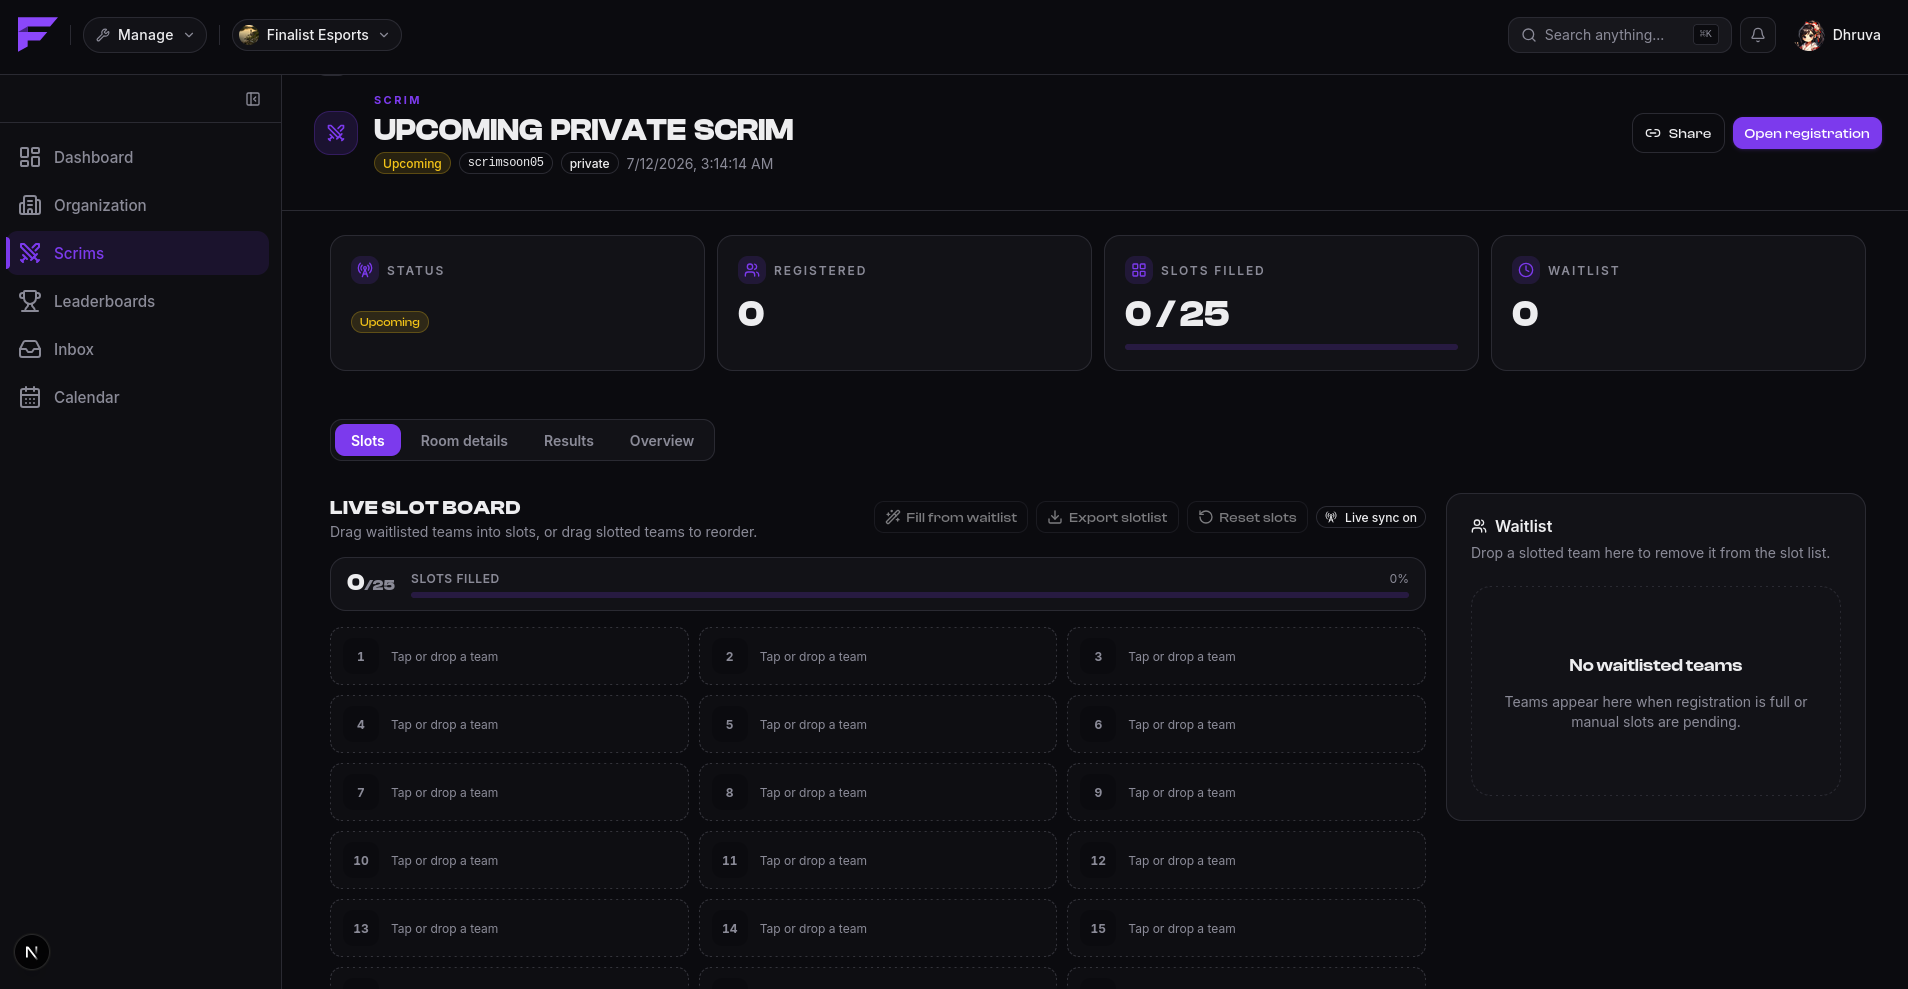Open Organization page
The height and width of the screenshot is (989, 1908).
point(138,205)
